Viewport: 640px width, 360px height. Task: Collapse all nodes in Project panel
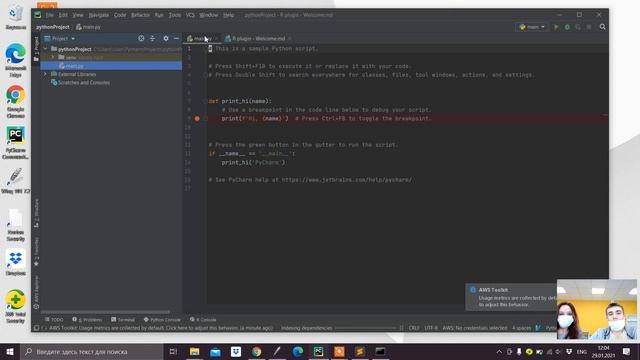pyautogui.click(x=152, y=38)
